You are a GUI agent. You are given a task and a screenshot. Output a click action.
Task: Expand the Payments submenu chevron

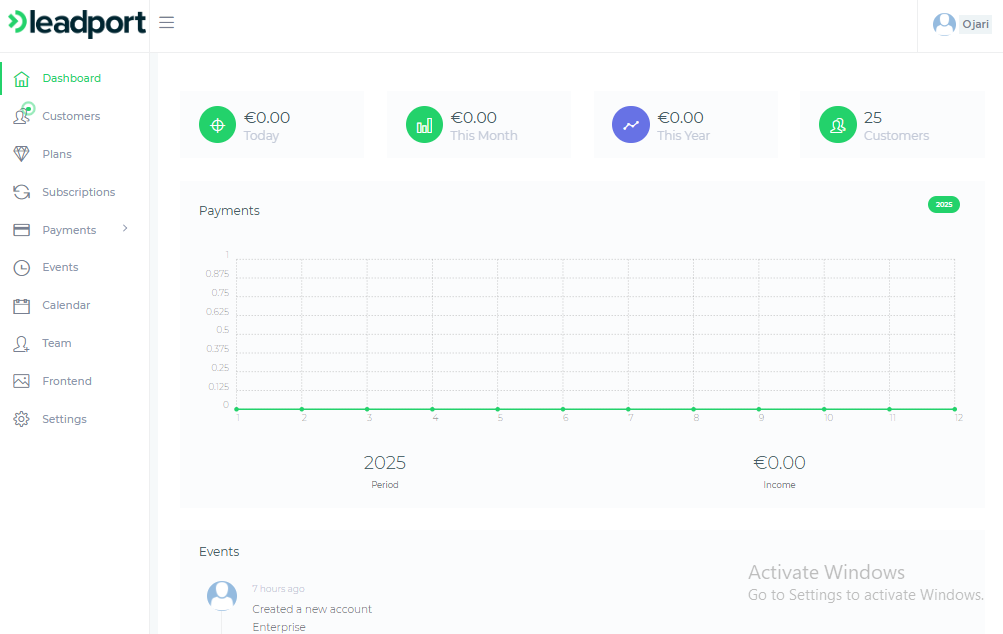125,229
